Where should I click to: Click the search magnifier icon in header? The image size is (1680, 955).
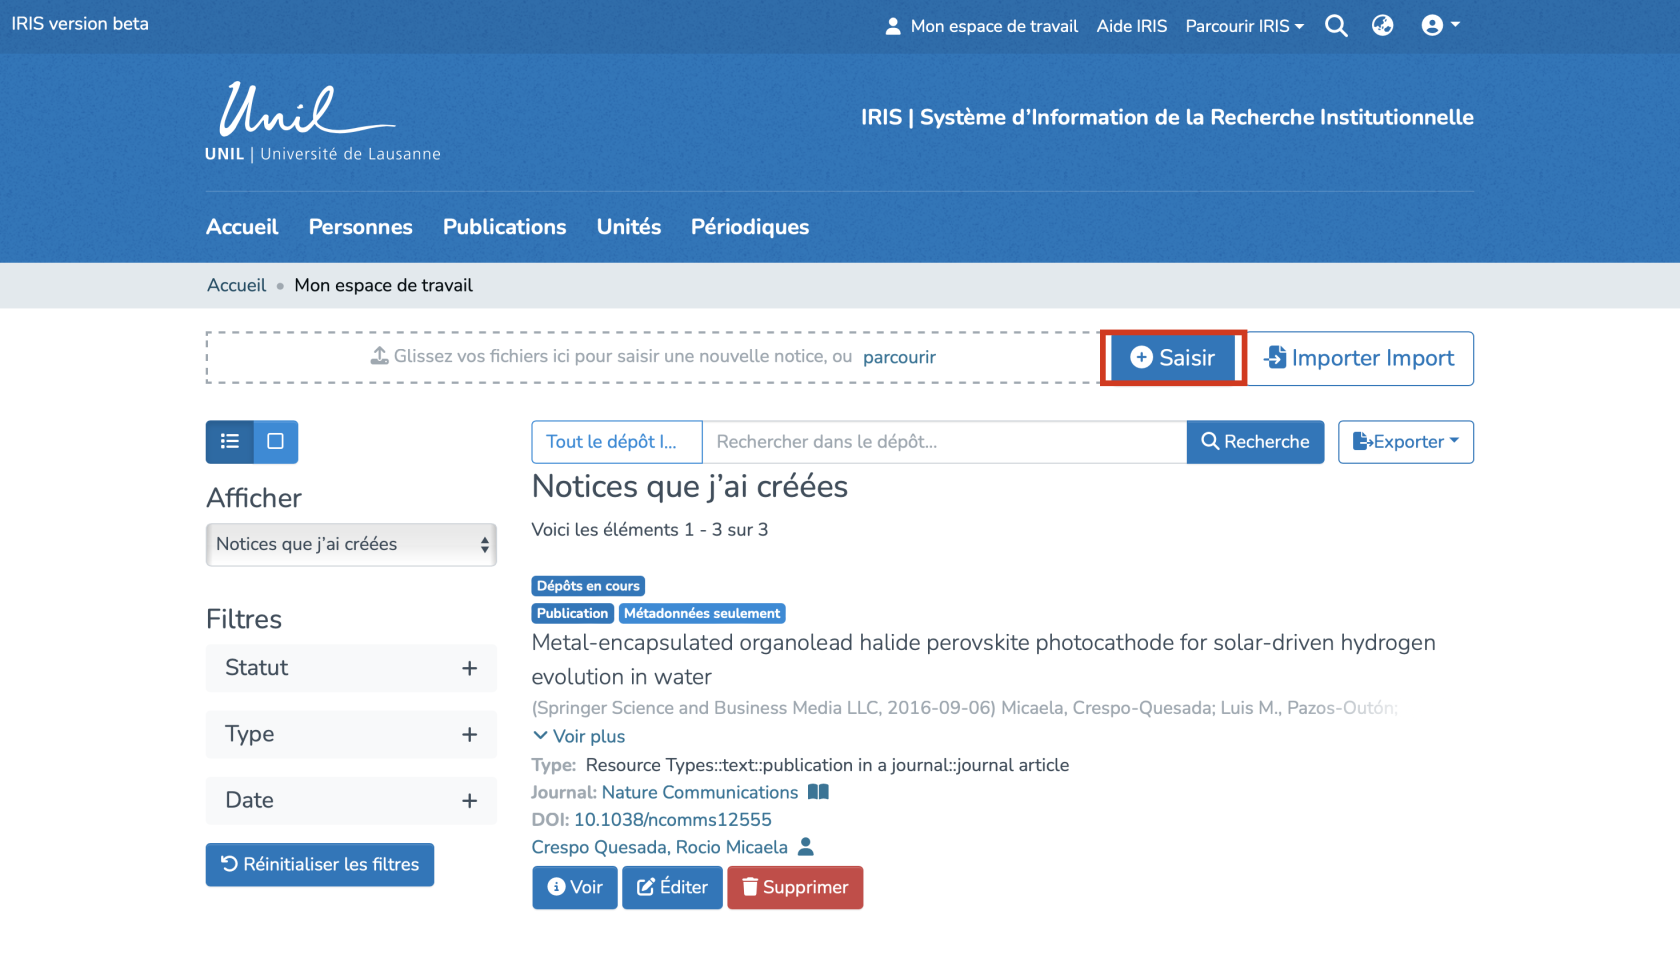click(x=1336, y=26)
